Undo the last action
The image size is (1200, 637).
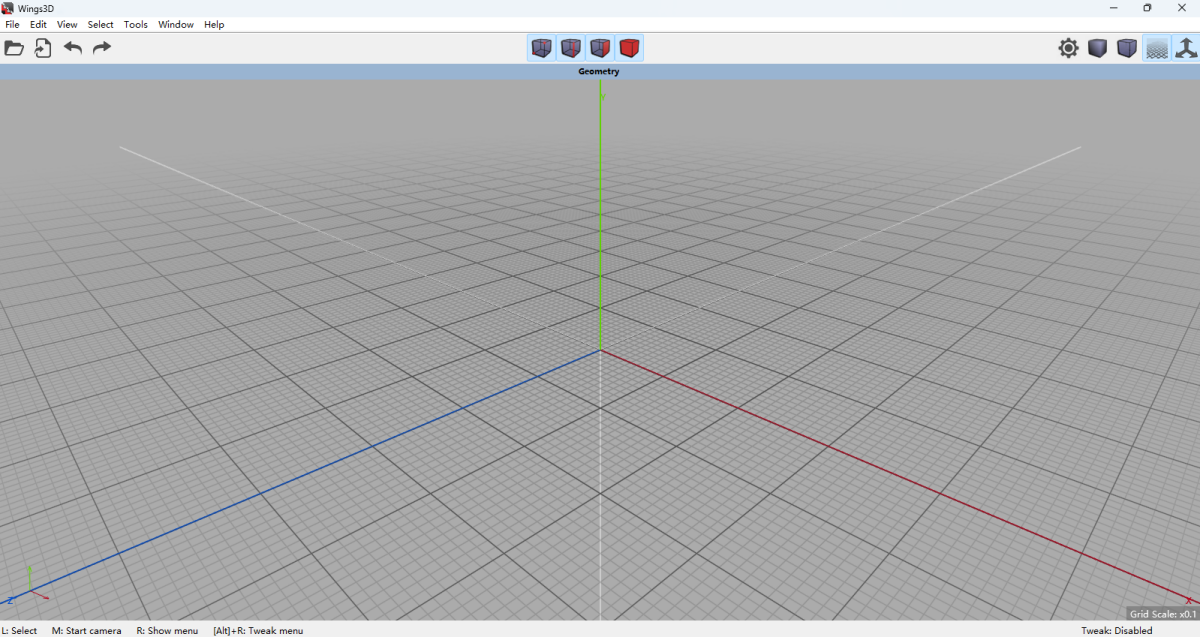73,48
